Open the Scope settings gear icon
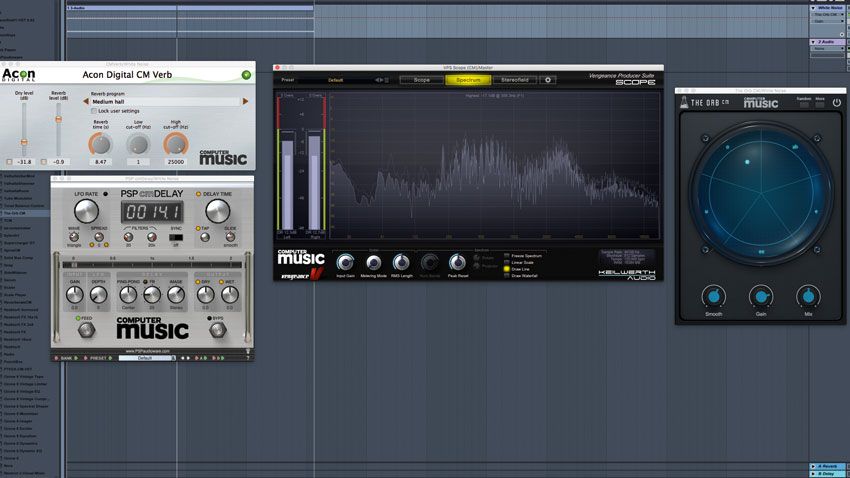The height and width of the screenshot is (478, 850). [548, 80]
